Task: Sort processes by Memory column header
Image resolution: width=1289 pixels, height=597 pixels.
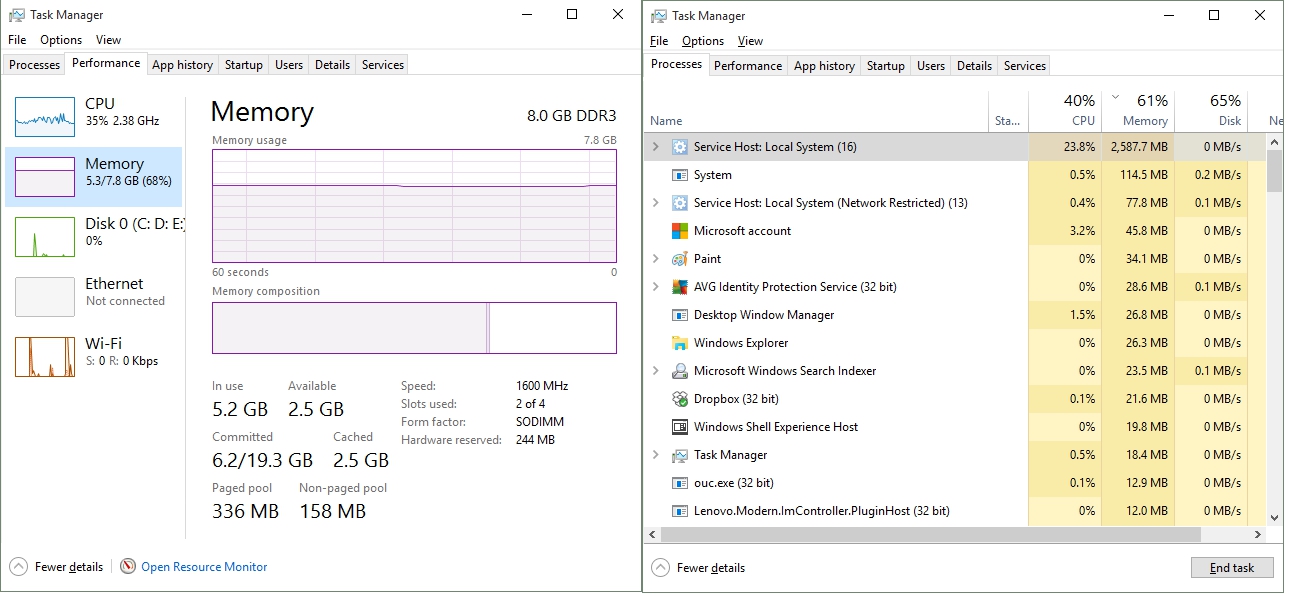Action: tap(1144, 121)
